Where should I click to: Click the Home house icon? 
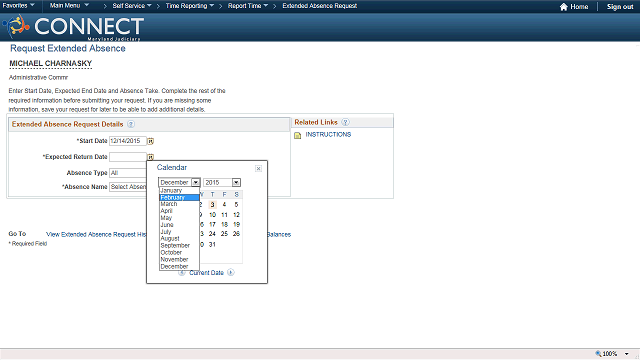[x=564, y=7]
